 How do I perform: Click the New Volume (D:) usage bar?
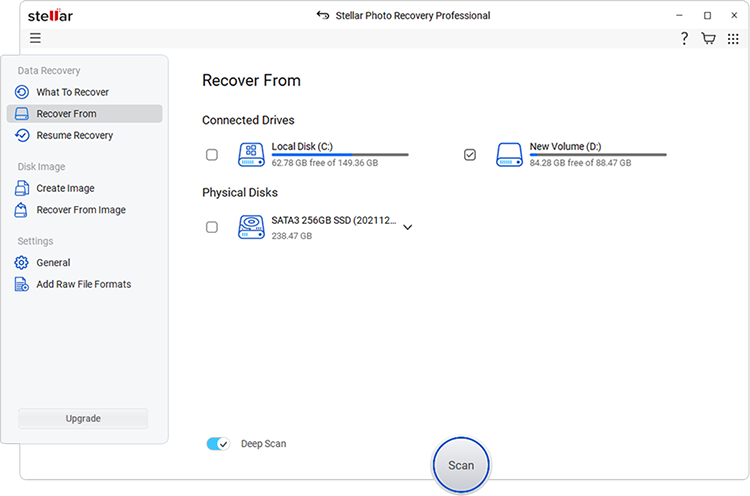click(598, 154)
